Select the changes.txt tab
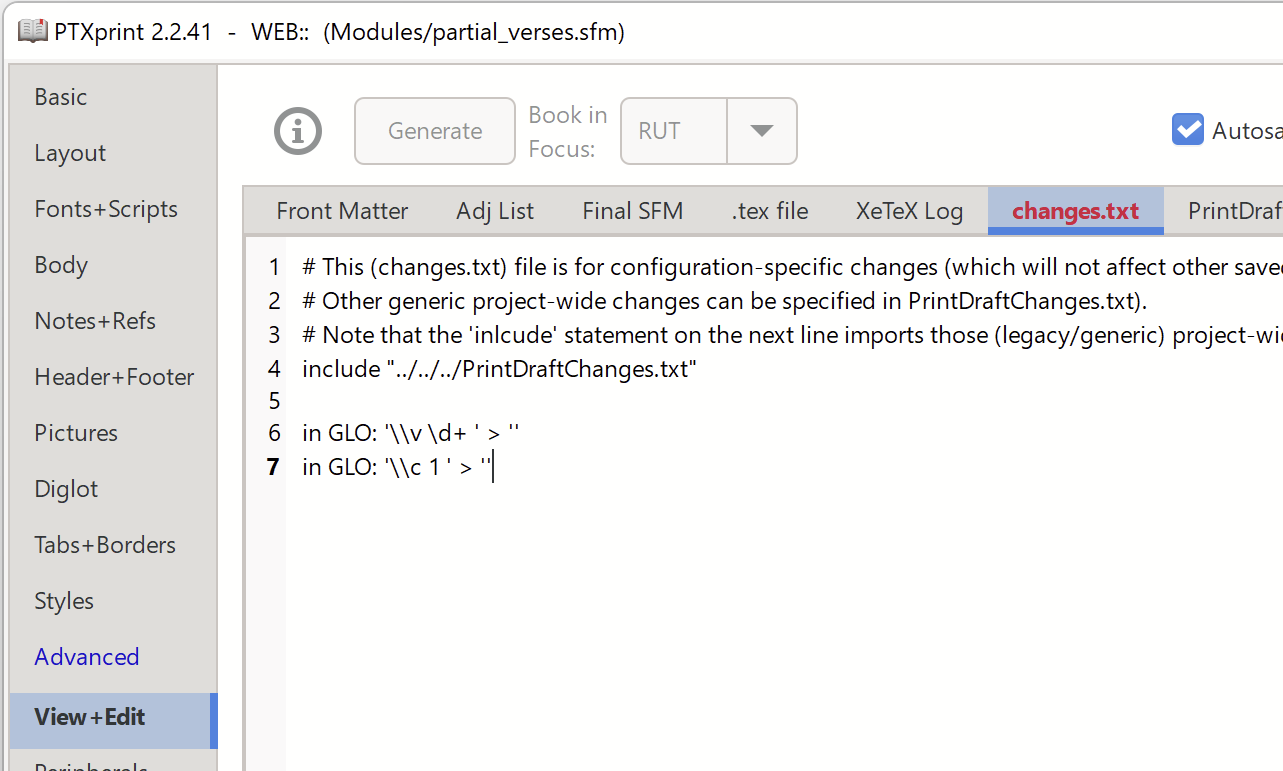The image size is (1283, 771). coord(1075,211)
